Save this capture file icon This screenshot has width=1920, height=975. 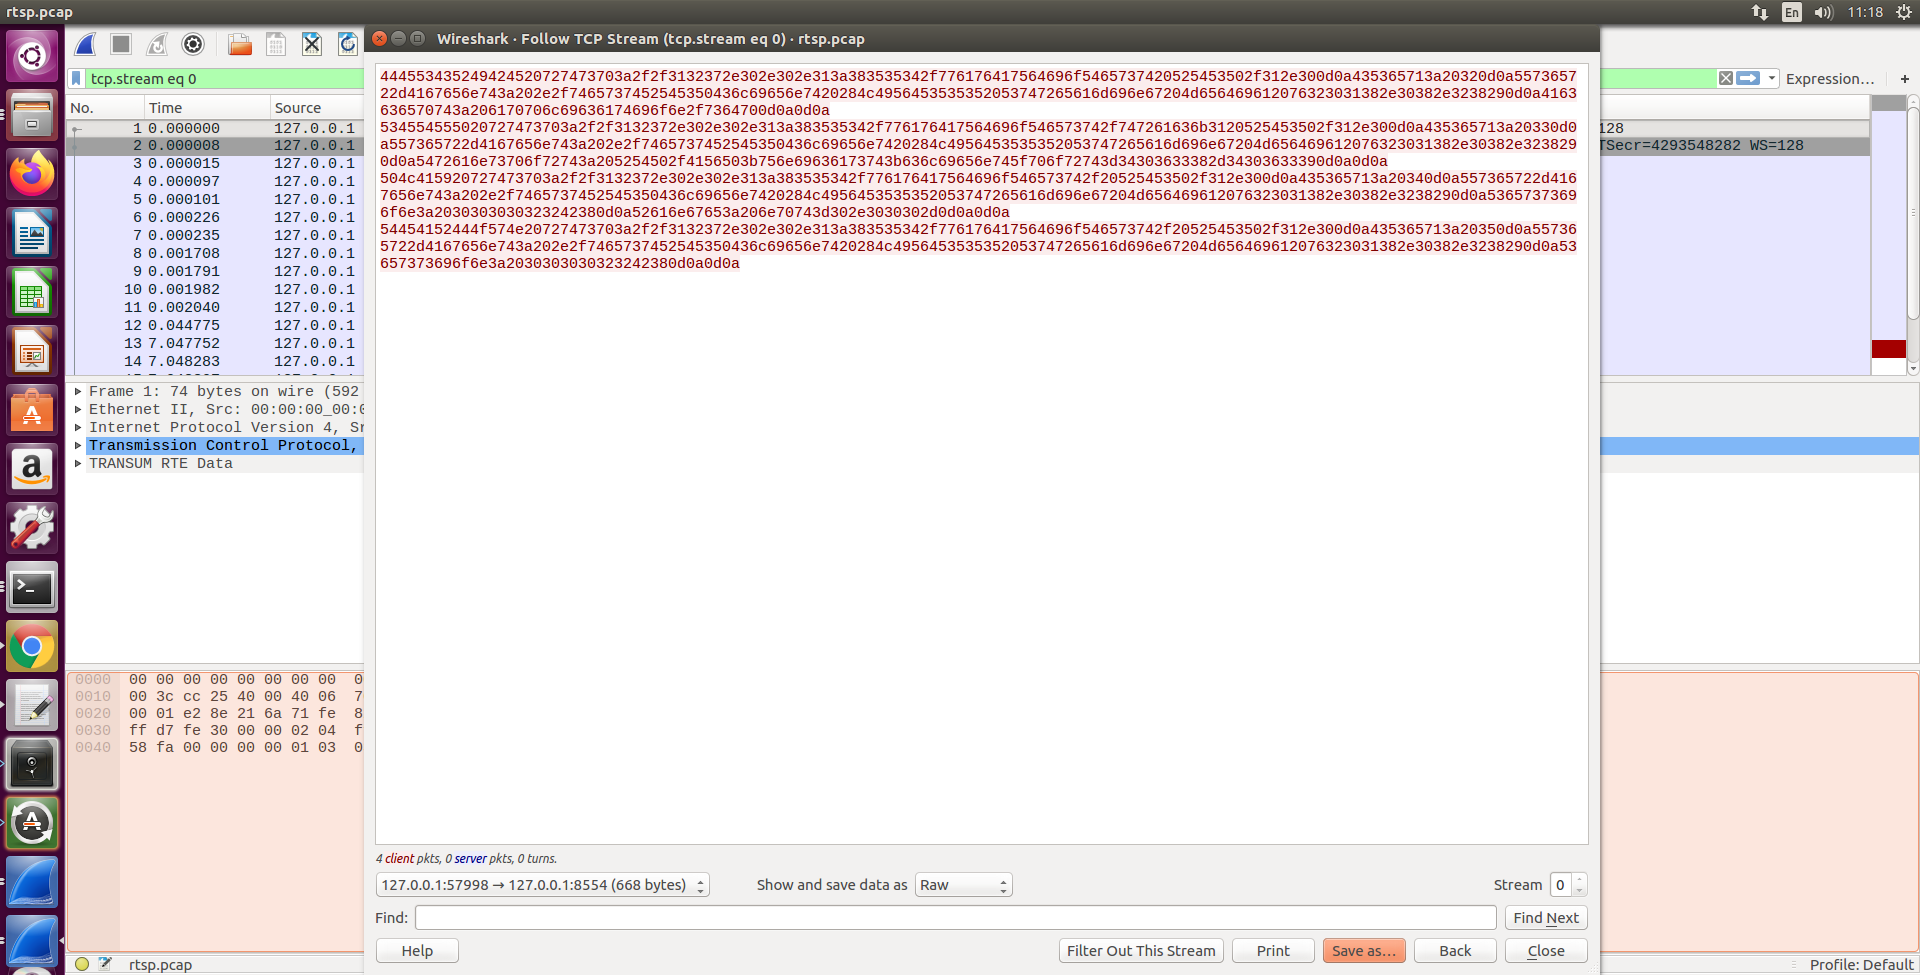(x=276, y=44)
